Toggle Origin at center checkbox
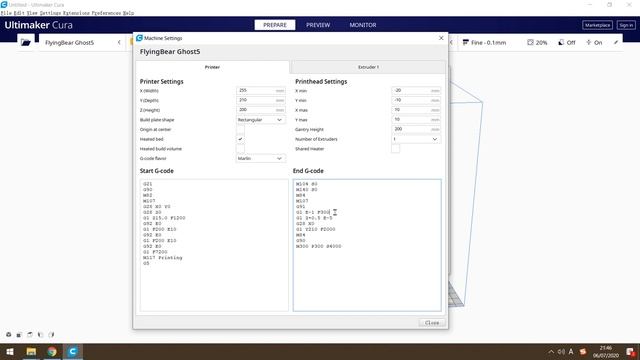 pyautogui.click(x=240, y=129)
